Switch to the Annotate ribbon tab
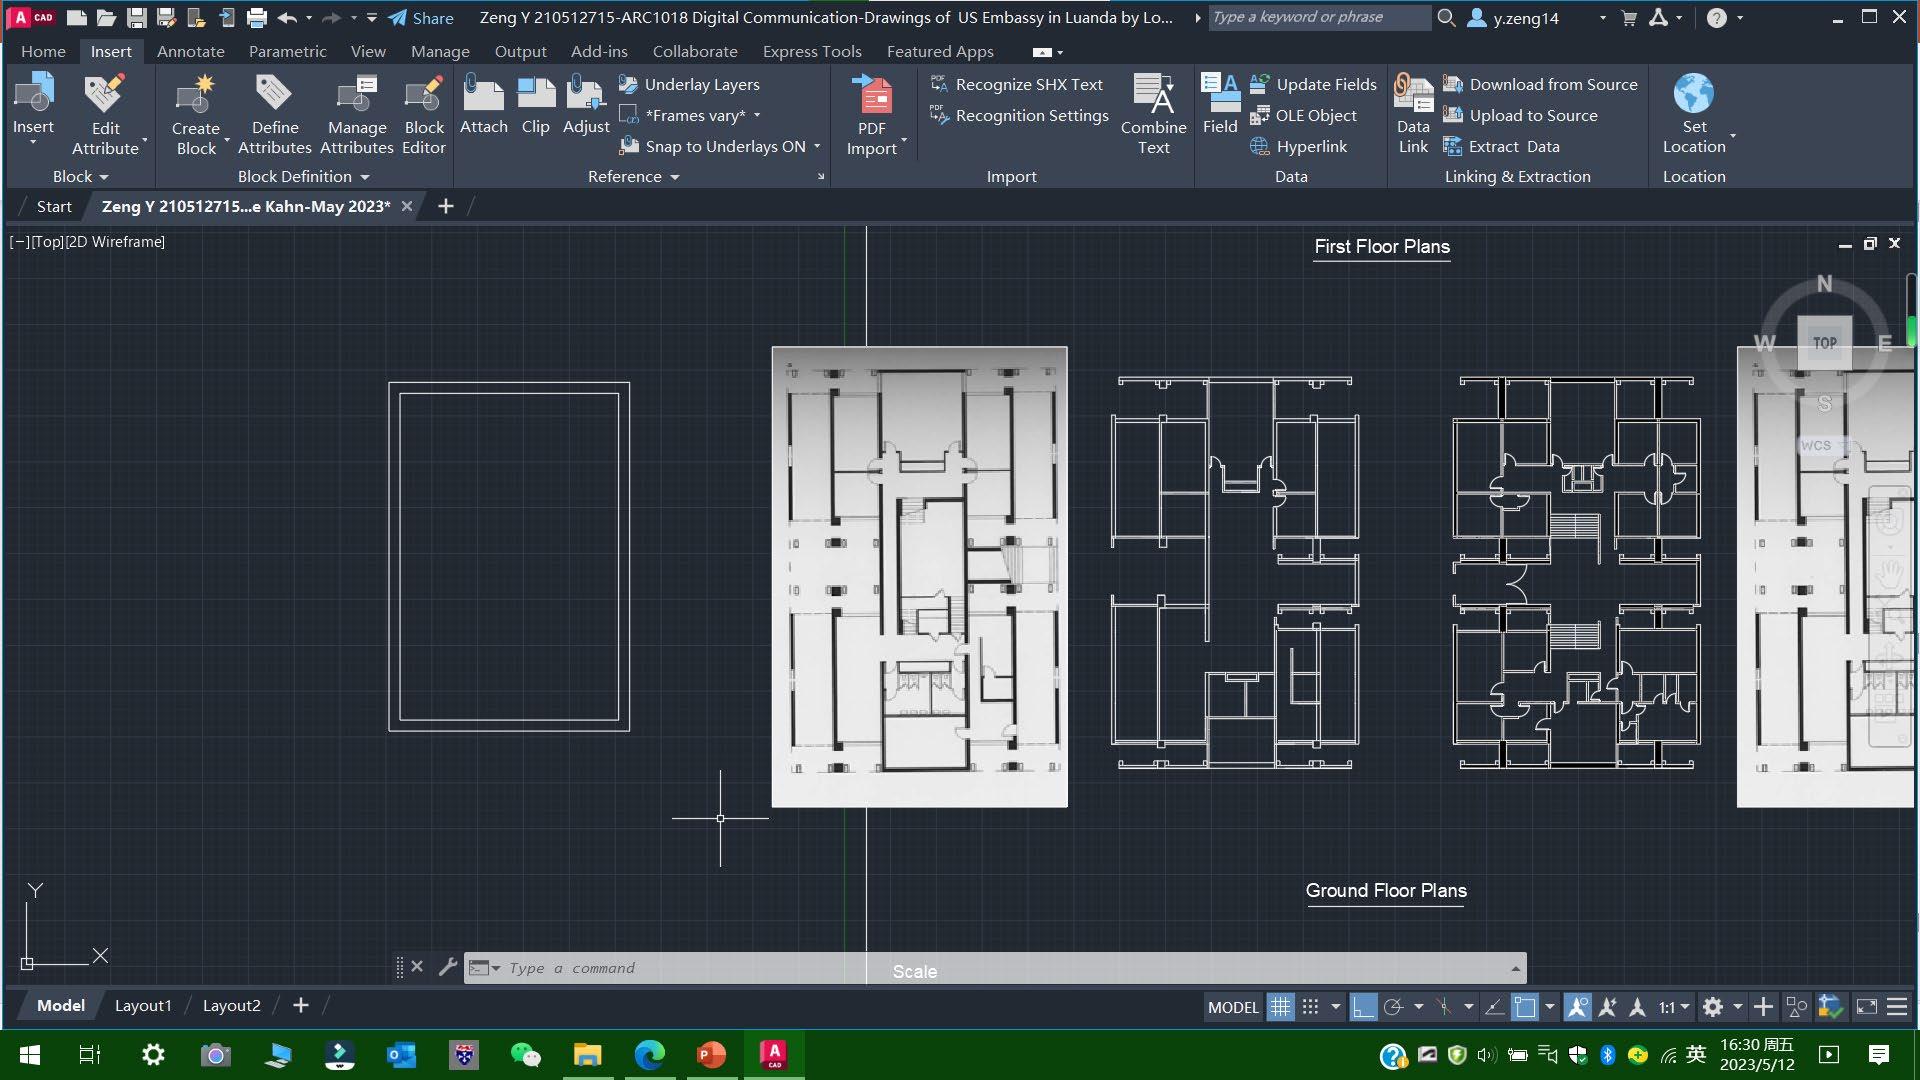This screenshot has width=1920, height=1080. (190, 51)
